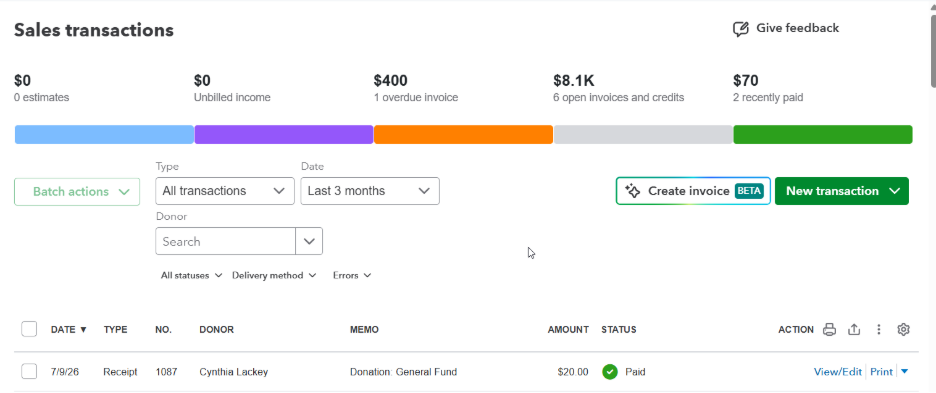Sort by the STATUS column header
This screenshot has height=393, width=936.
618,329
